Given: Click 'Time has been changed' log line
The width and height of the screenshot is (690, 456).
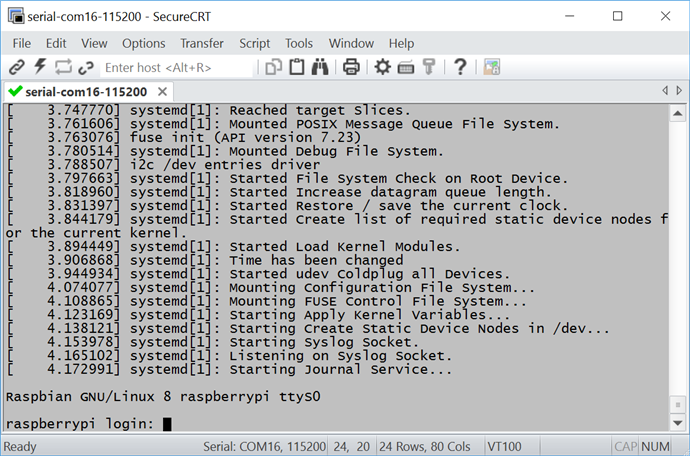Looking at the screenshot, I should click(x=205, y=260).
